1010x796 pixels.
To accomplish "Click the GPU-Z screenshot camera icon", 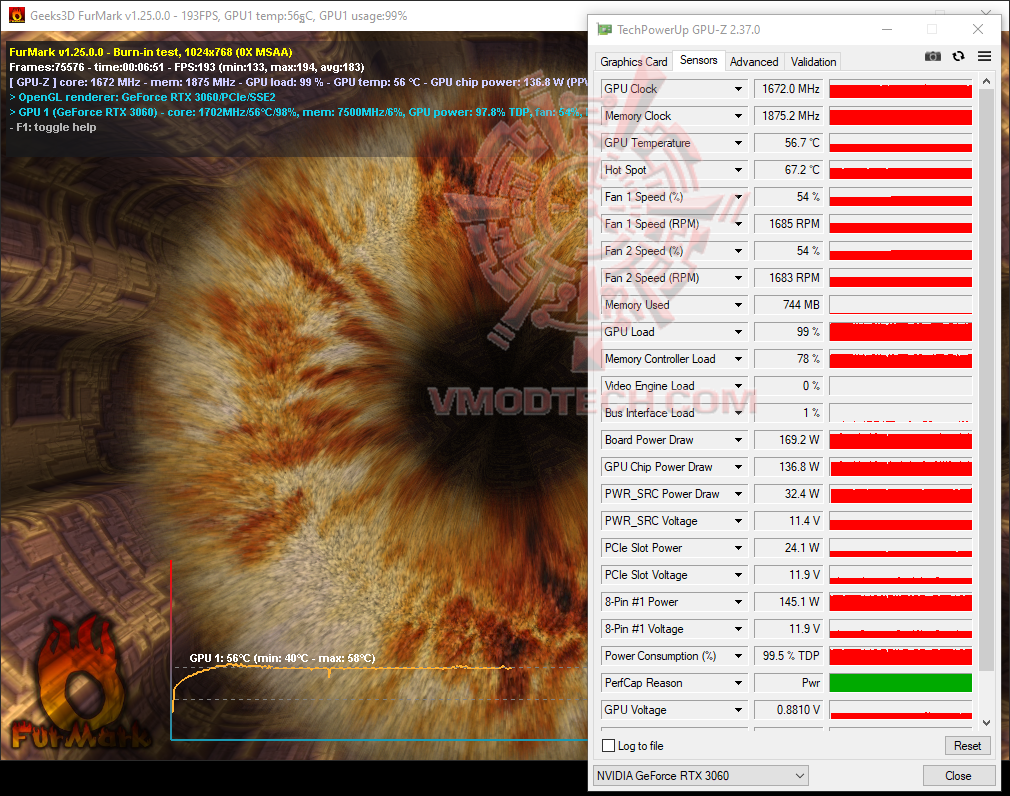I will [932, 57].
